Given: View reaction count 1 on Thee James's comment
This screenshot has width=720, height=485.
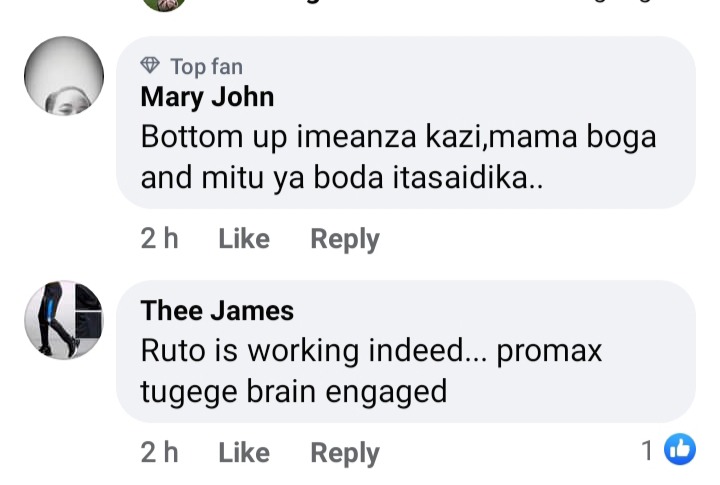Looking at the screenshot, I should click(647, 450).
